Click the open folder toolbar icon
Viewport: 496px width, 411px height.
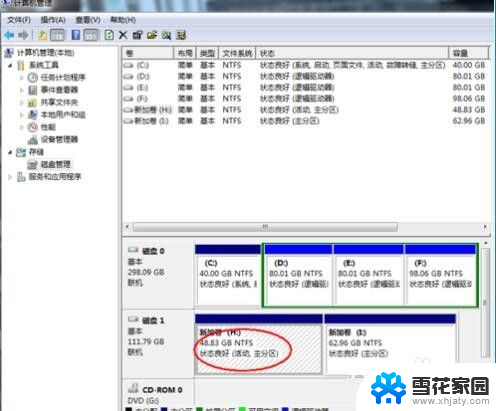(152, 35)
